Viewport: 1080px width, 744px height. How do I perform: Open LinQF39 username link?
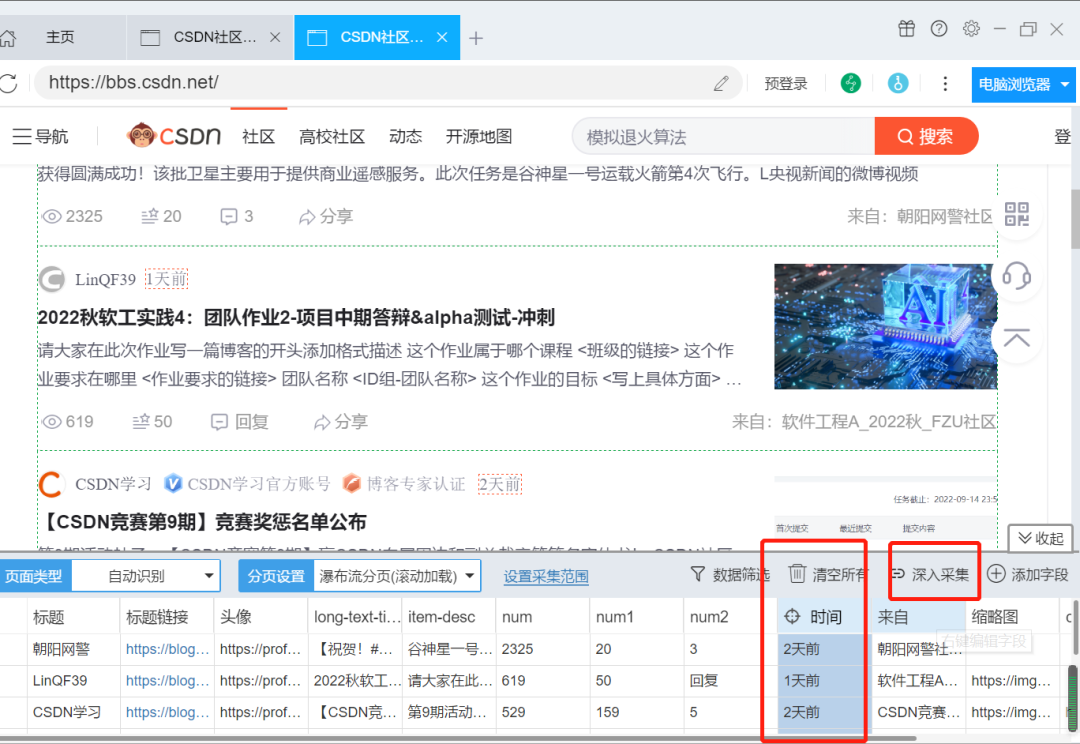click(105, 280)
